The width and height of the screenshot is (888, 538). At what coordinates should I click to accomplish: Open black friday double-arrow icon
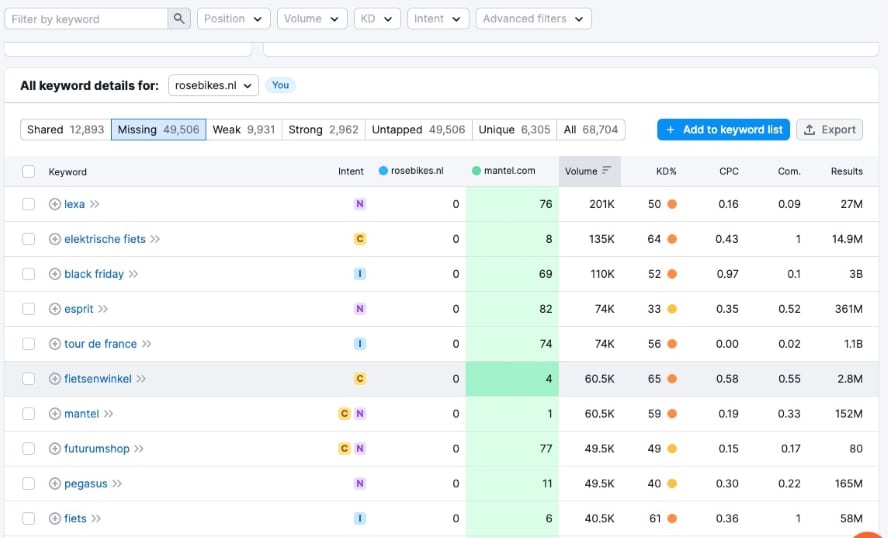[133, 274]
